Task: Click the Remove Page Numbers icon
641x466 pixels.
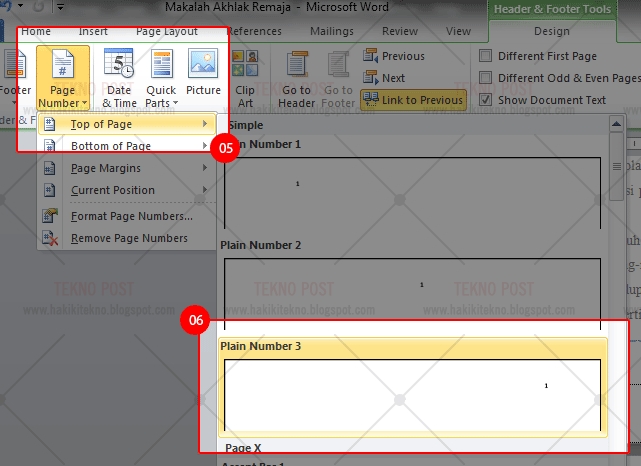Action: [x=50, y=238]
